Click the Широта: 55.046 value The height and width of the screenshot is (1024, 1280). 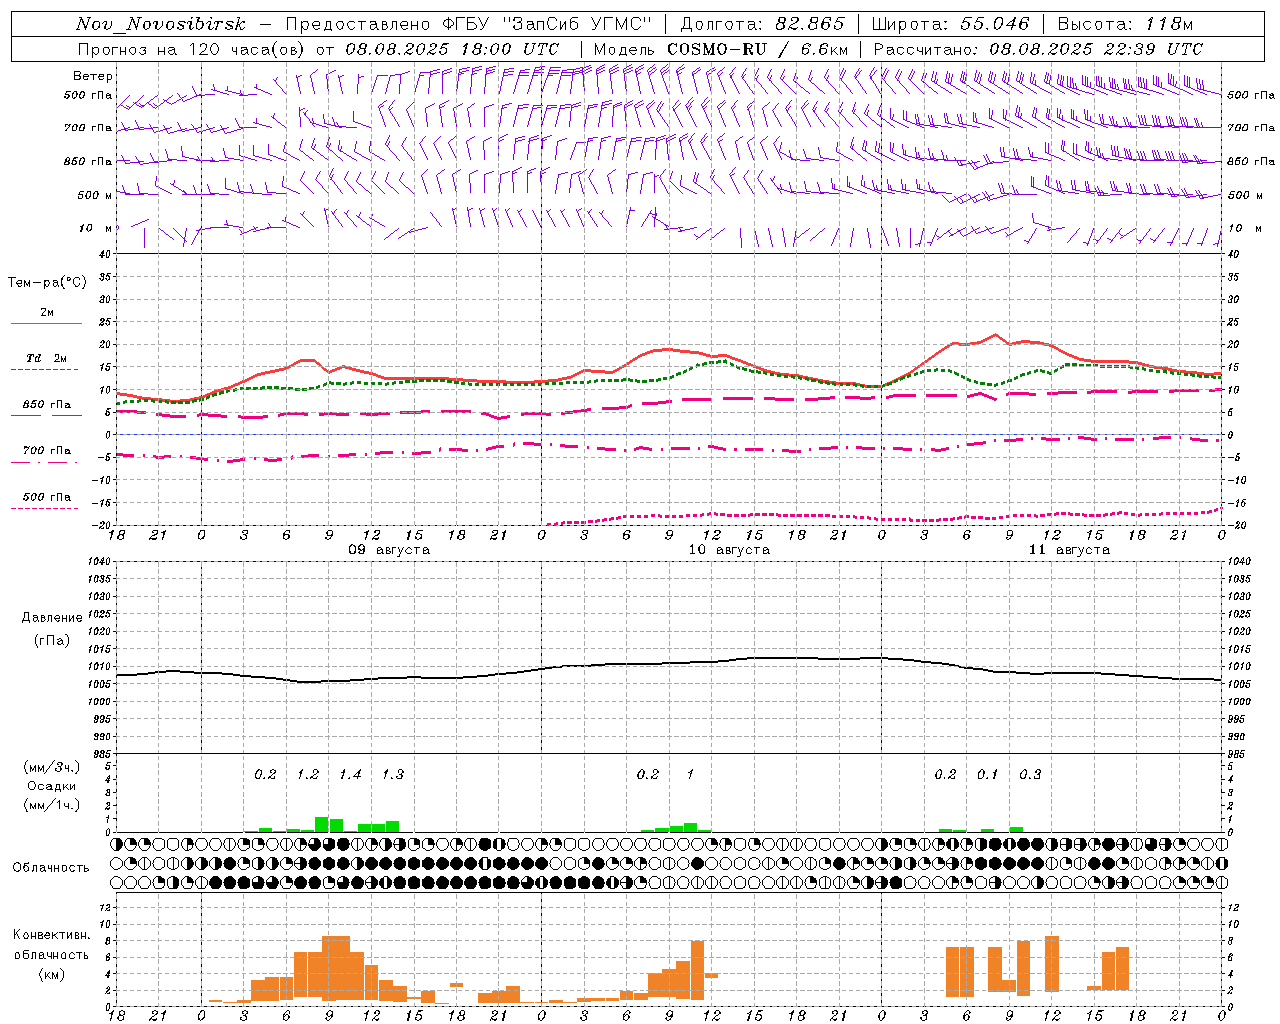click(x=950, y=24)
